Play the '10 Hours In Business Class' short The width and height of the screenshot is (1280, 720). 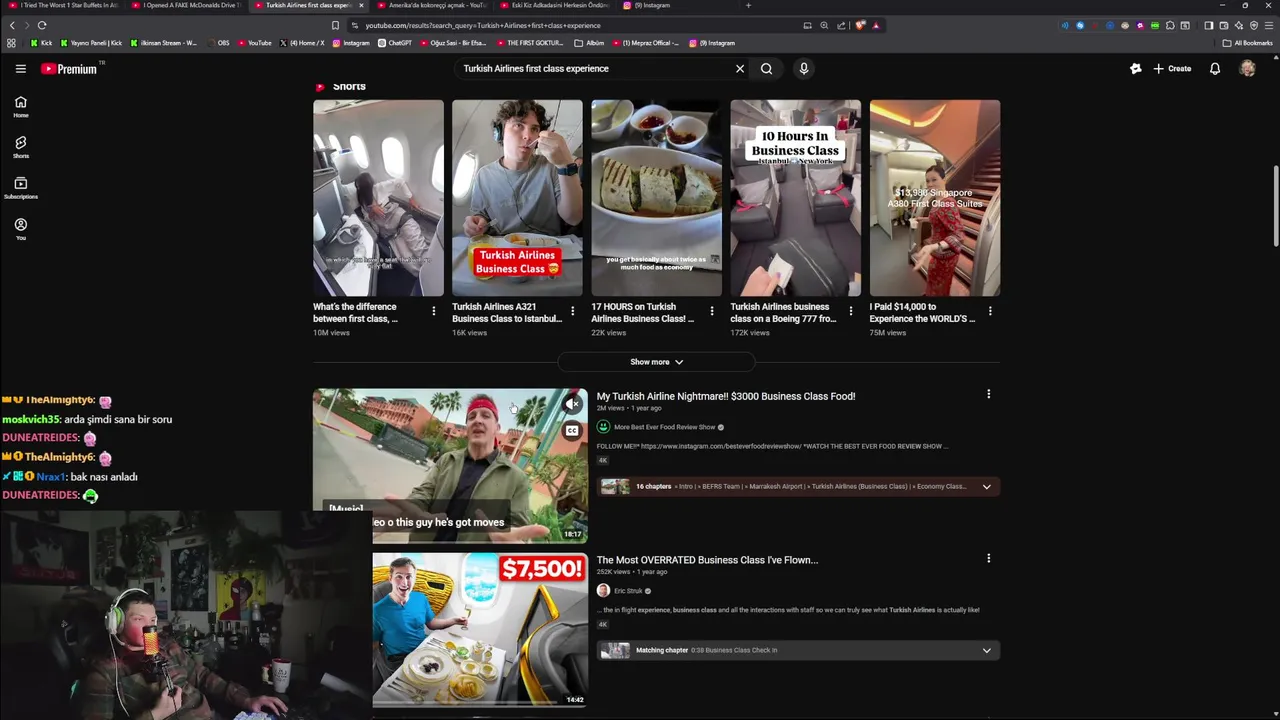pyautogui.click(x=795, y=198)
